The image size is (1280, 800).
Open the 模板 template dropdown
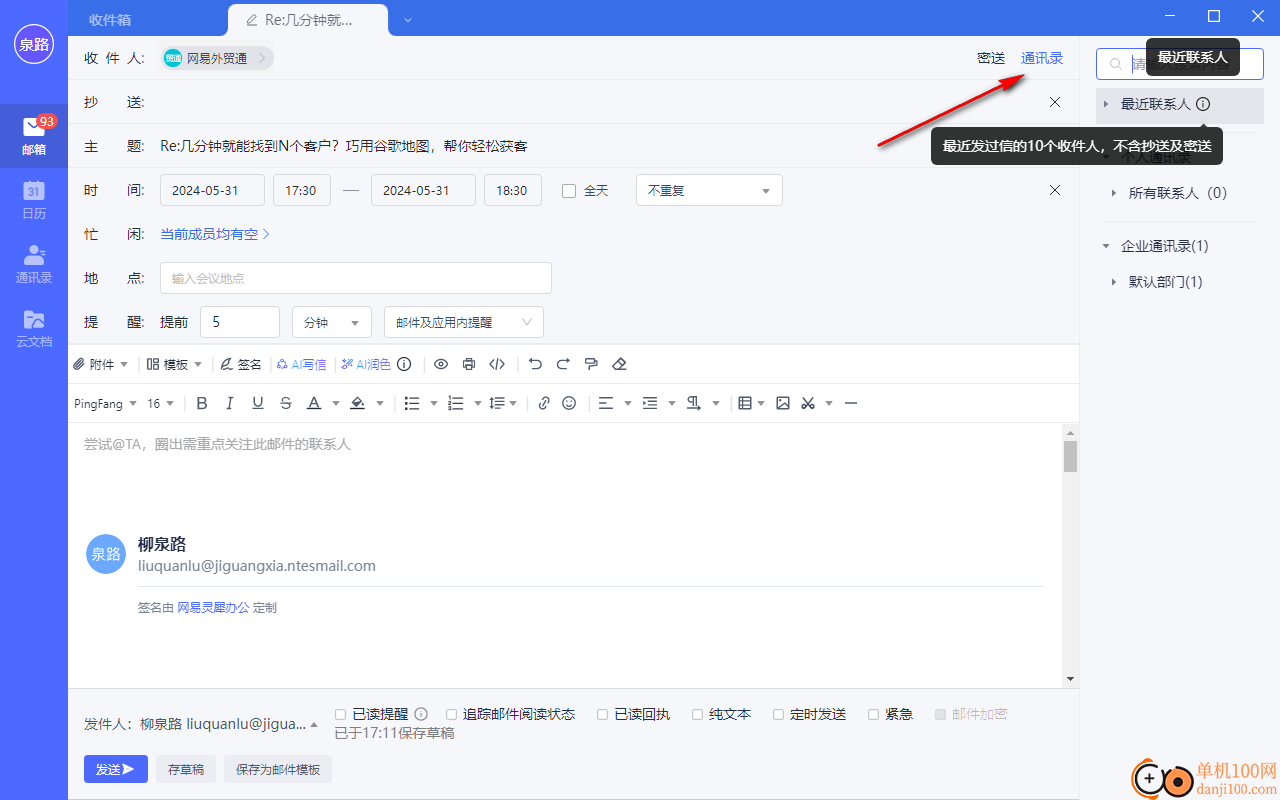click(x=174, y=364)
